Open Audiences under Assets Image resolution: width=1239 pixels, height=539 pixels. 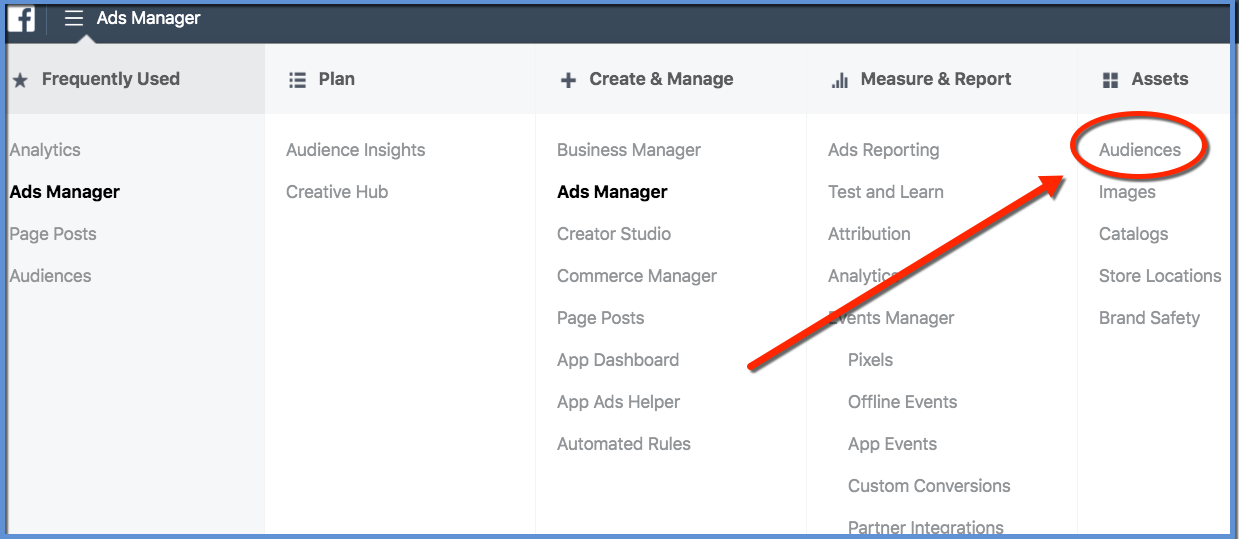1140,150
